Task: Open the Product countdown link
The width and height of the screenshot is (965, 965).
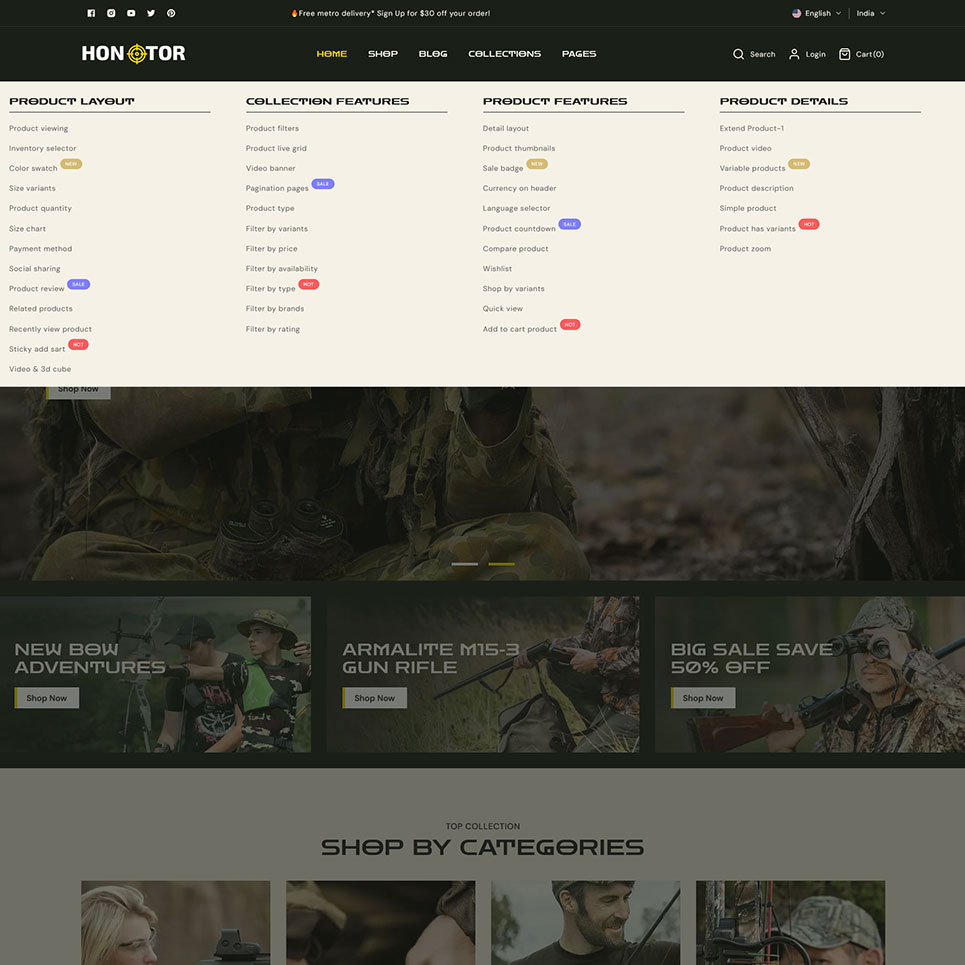Action: coord(519,229)
